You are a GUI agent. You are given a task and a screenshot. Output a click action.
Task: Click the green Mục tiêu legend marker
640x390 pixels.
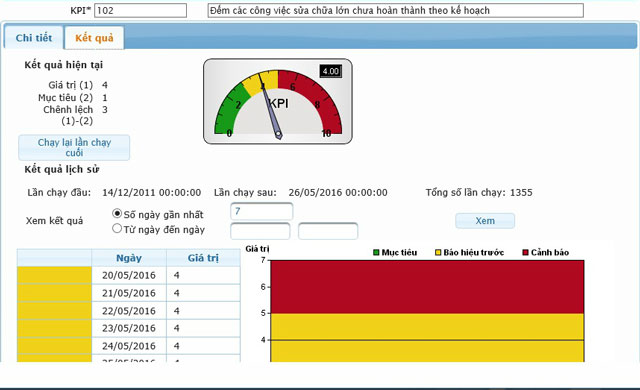point(376,253)
